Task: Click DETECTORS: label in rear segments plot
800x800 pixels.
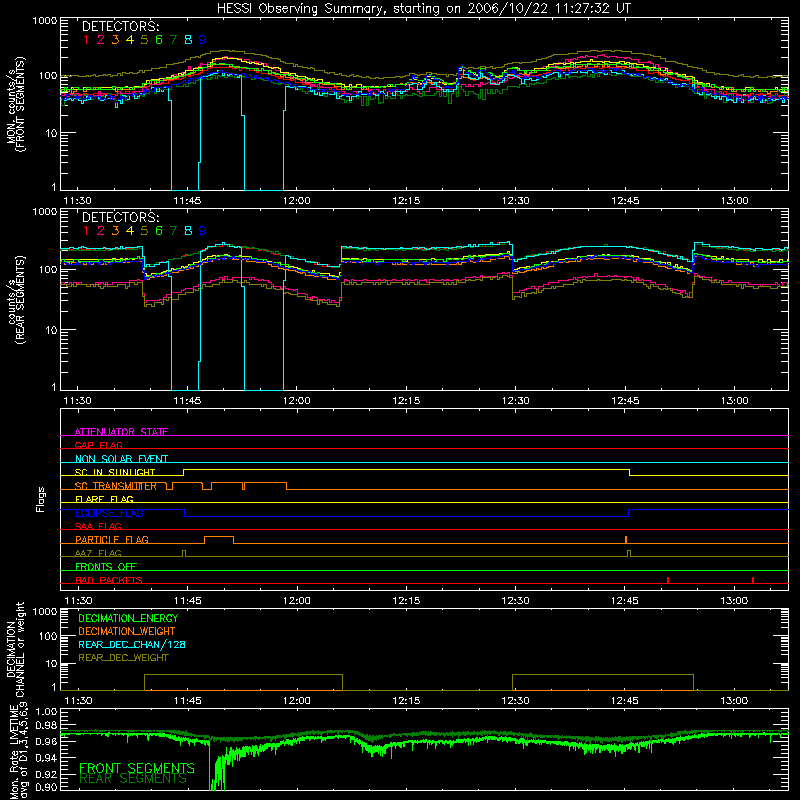Action: [x=120, y=218]
